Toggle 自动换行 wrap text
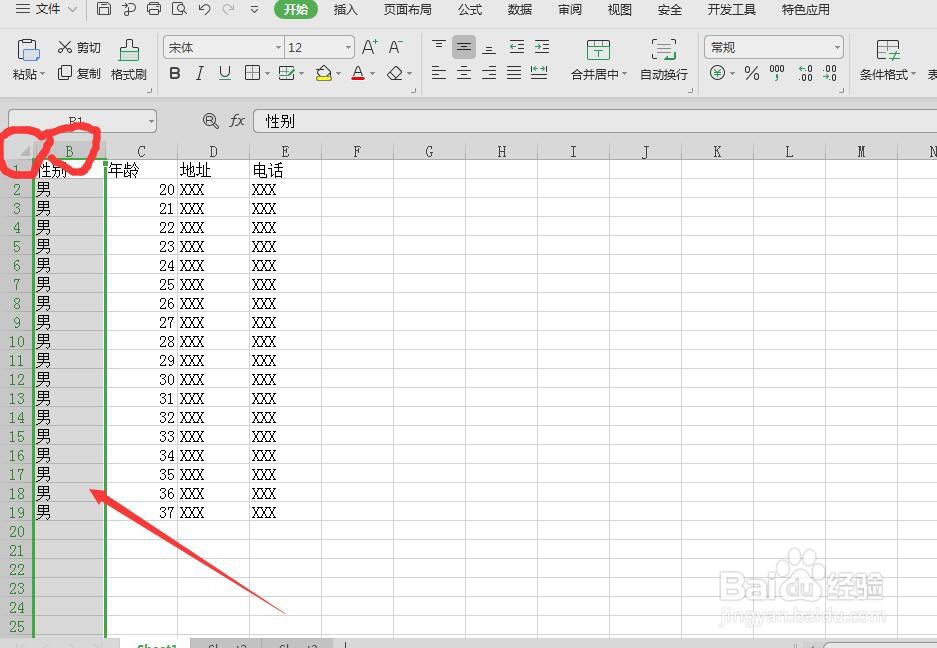The width and height of the screenshot is (937, 648). 663,60
